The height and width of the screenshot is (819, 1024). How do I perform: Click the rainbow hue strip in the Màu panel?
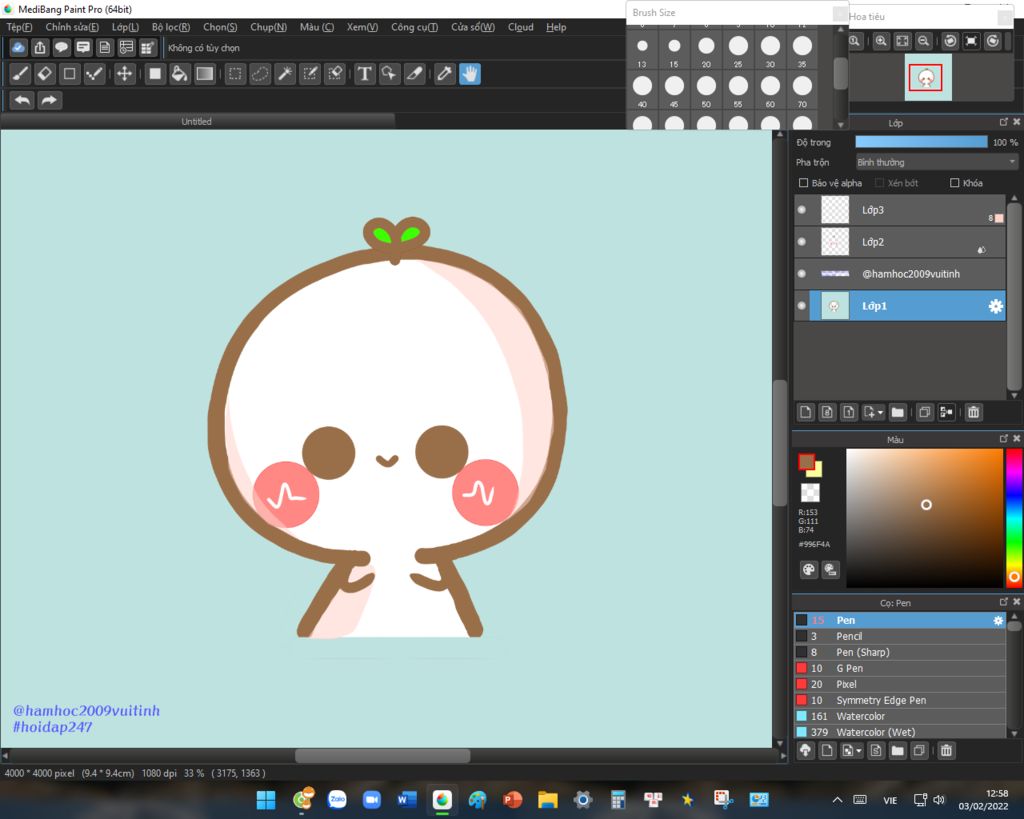coord(1013,517)
